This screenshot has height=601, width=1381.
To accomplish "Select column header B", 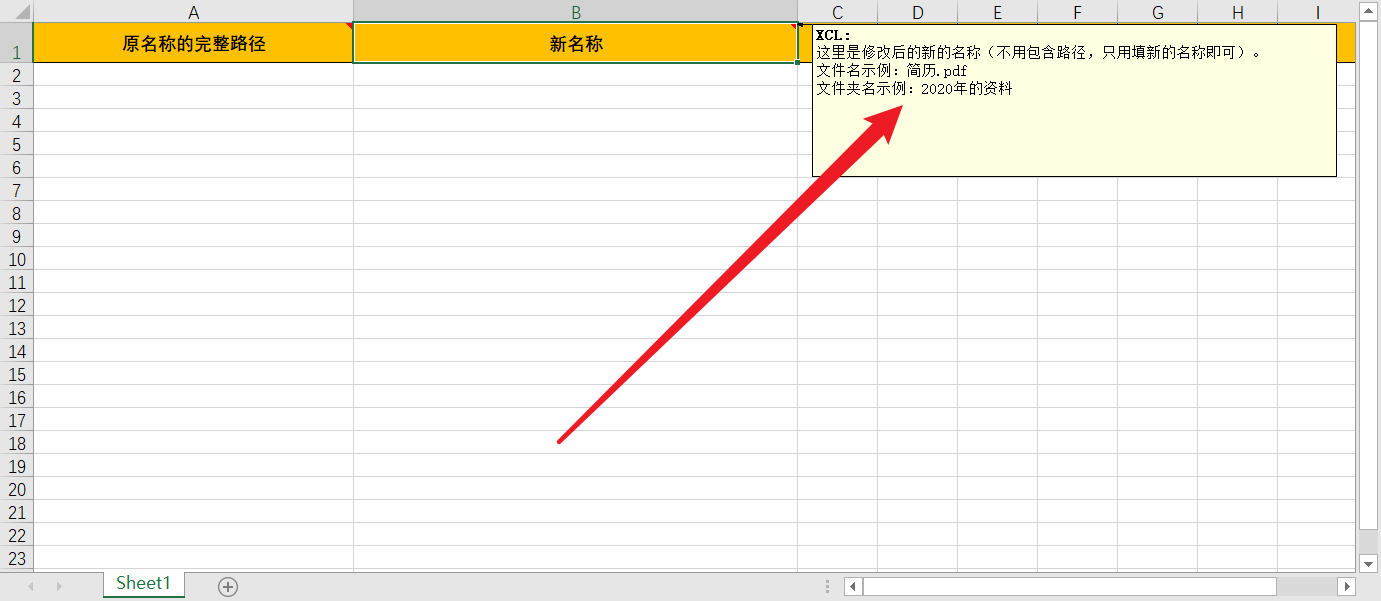I will [x=575, y=12].
